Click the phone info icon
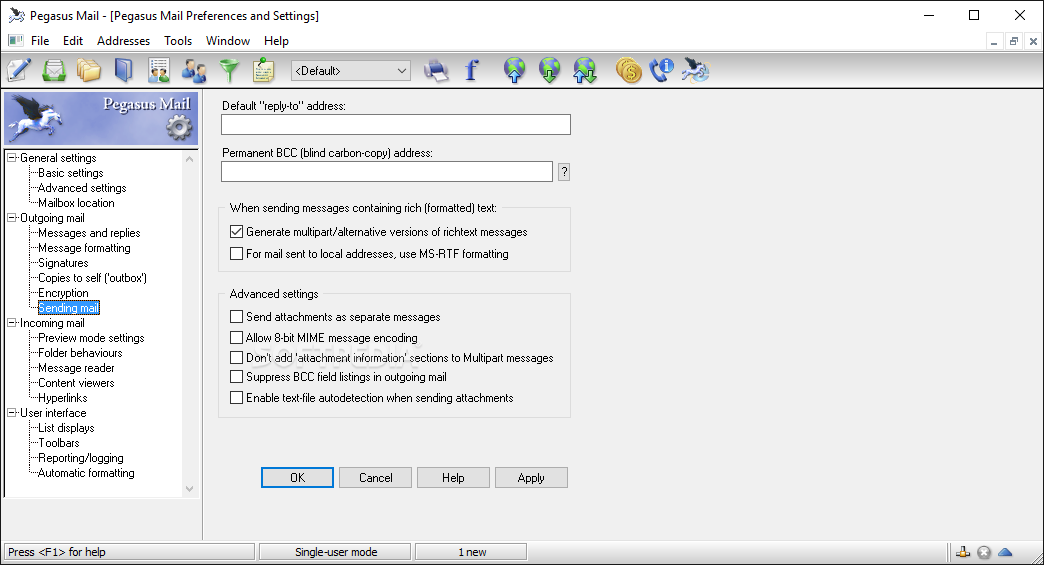This screenshot has width=1044, height=565. click(662, 70)
